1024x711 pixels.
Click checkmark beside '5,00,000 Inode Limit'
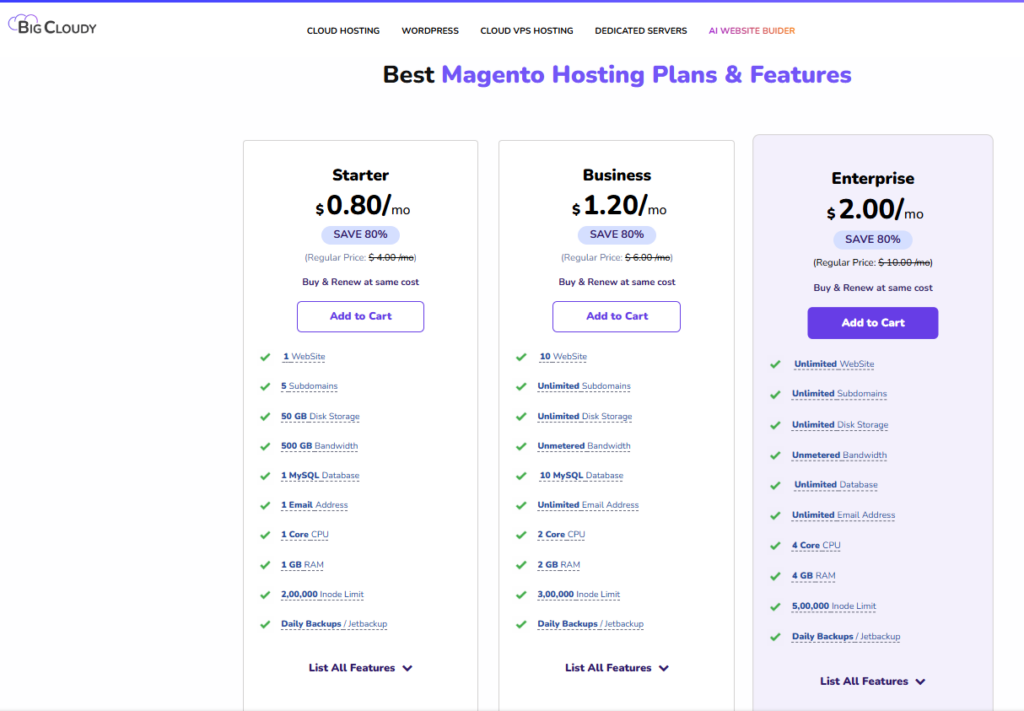click(x=775, y=607)
